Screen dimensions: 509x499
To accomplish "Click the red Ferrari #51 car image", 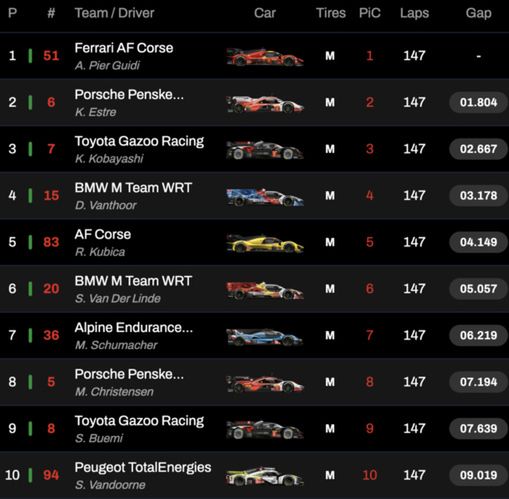I will coord(265,57).
